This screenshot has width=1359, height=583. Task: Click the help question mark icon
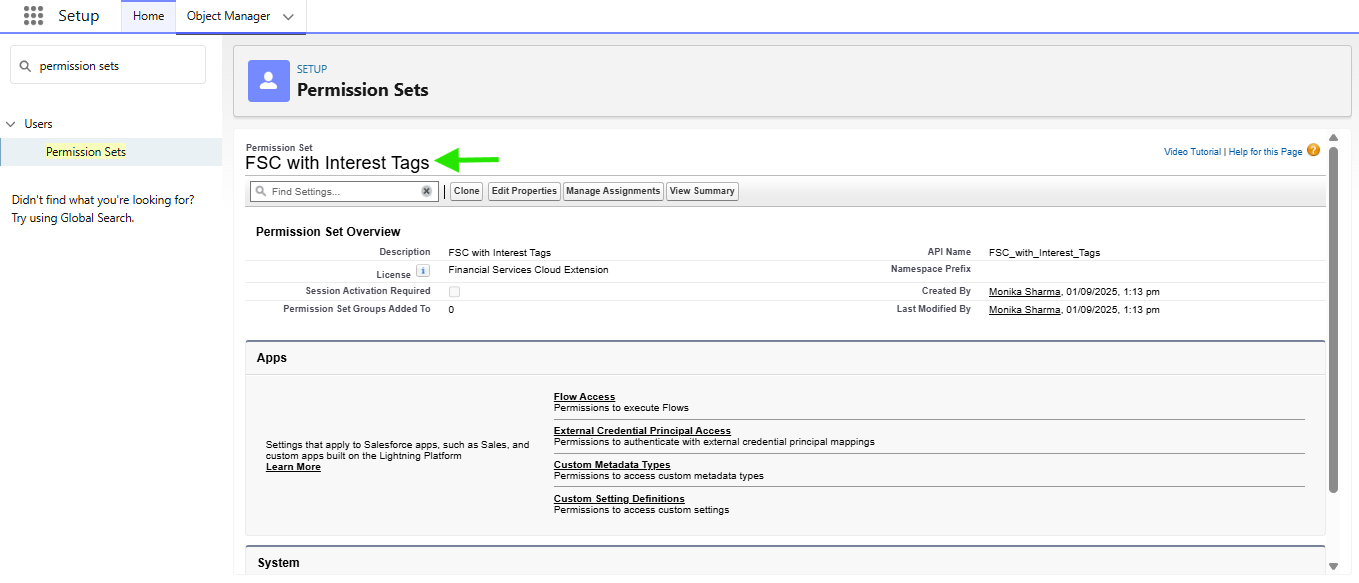pos(1313,151)
